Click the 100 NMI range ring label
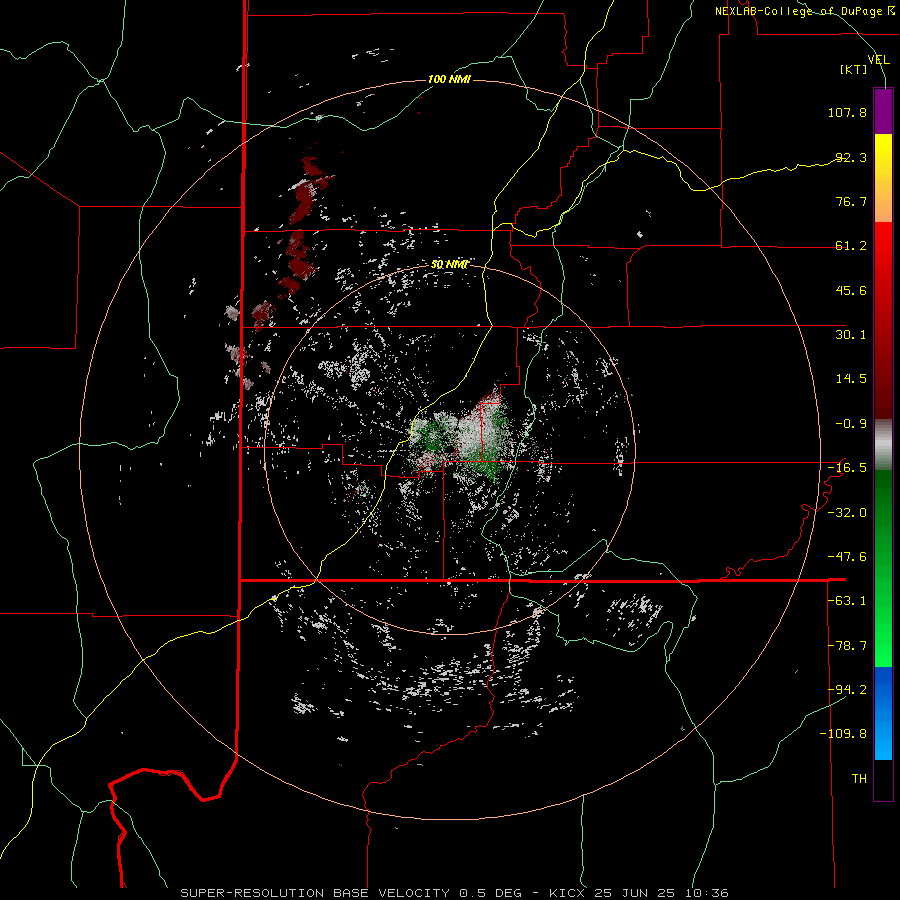Image resolution: width=900 pixels, height=900 pixels. [449, 79]
